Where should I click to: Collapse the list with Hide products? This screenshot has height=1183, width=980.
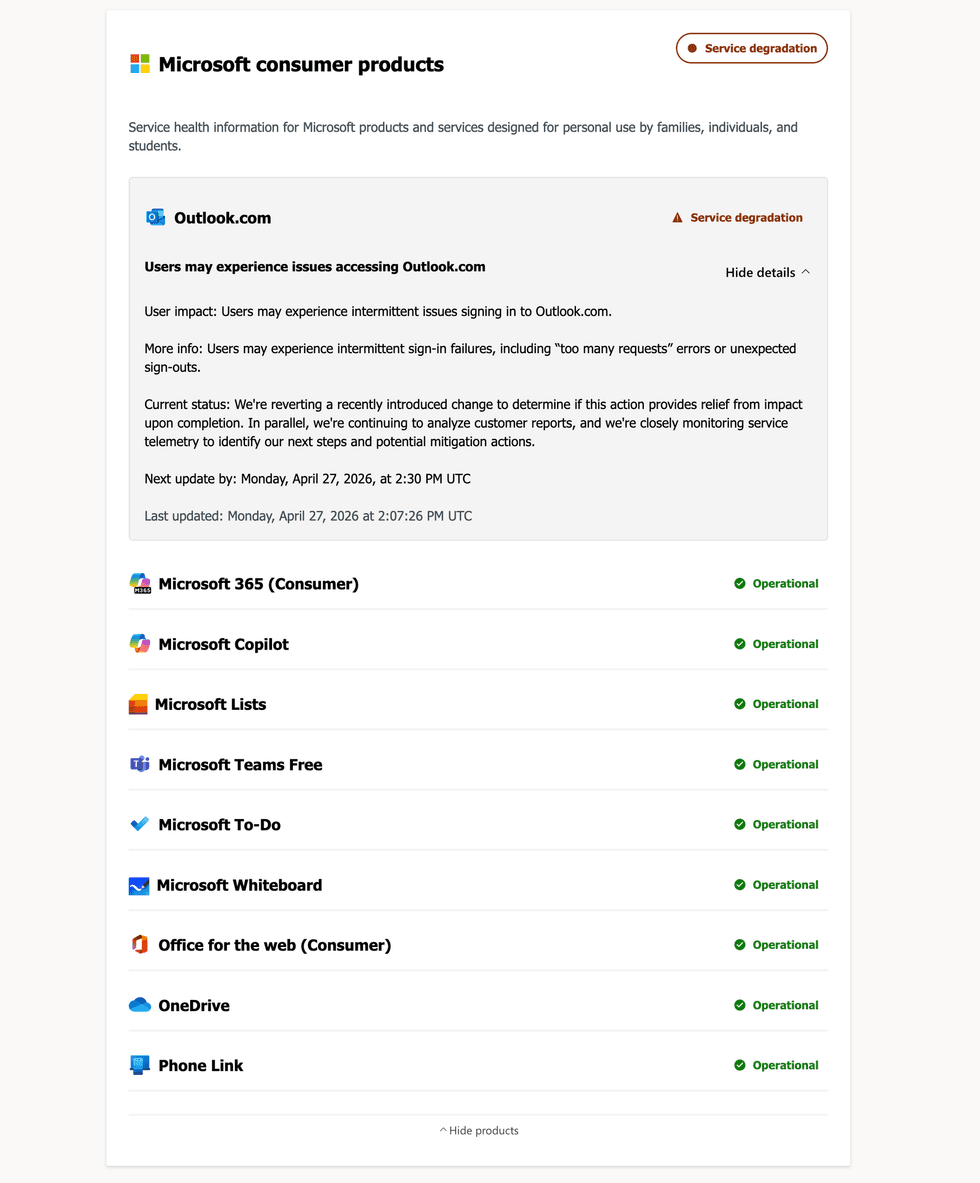(479, 1131)
